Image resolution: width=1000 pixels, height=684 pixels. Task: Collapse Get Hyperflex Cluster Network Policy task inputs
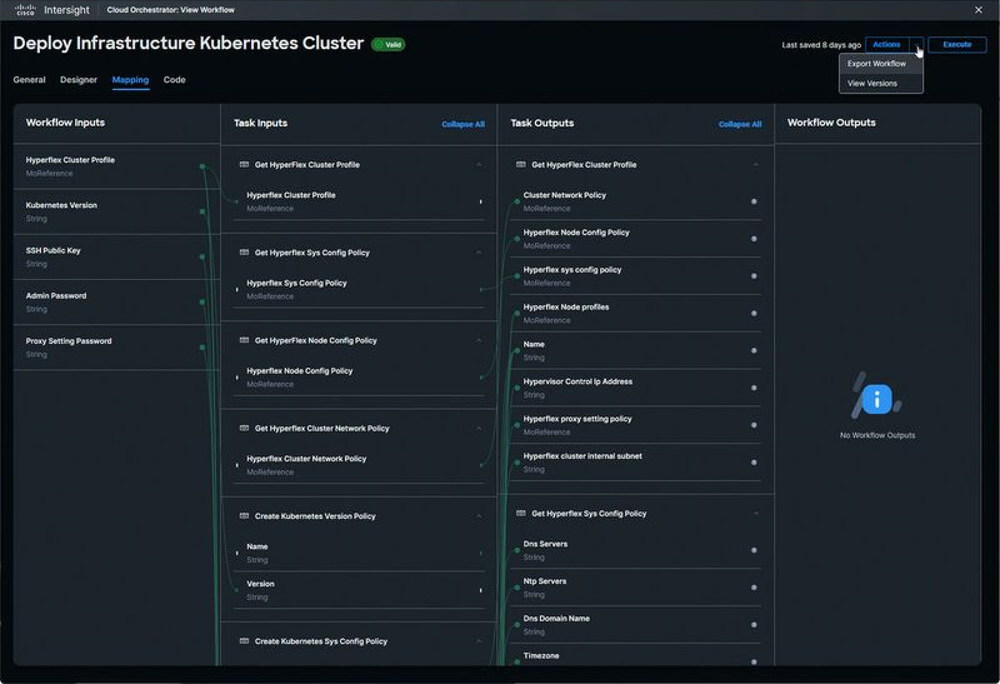pyautogui.click(x=479, y=428)
